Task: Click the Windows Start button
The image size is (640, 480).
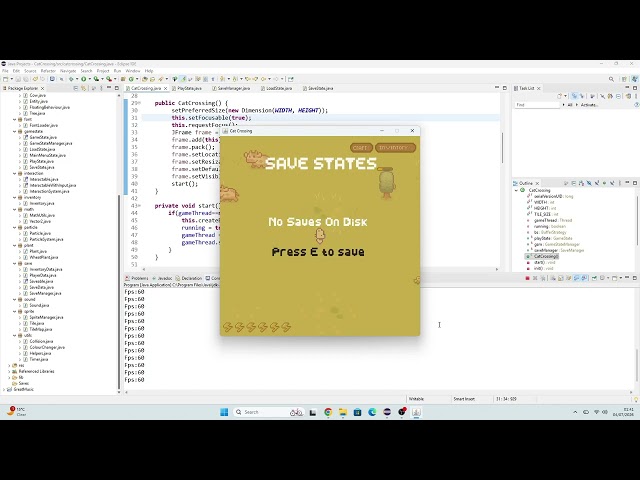Action: (x=224, y=412)
